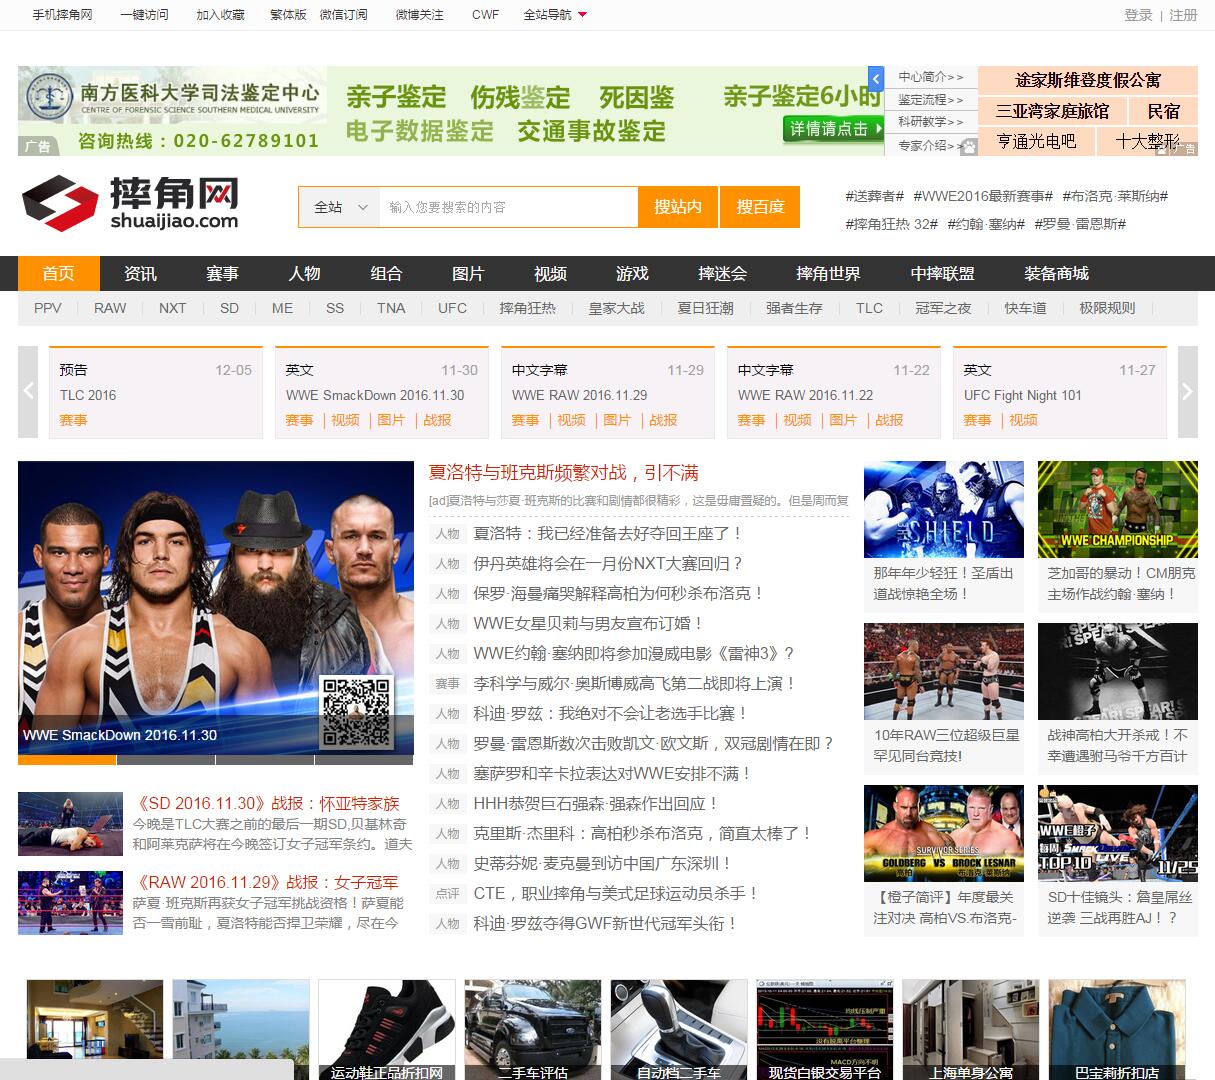
Task: Open the 赛事 navigation tab
Action: coord(222,273)
